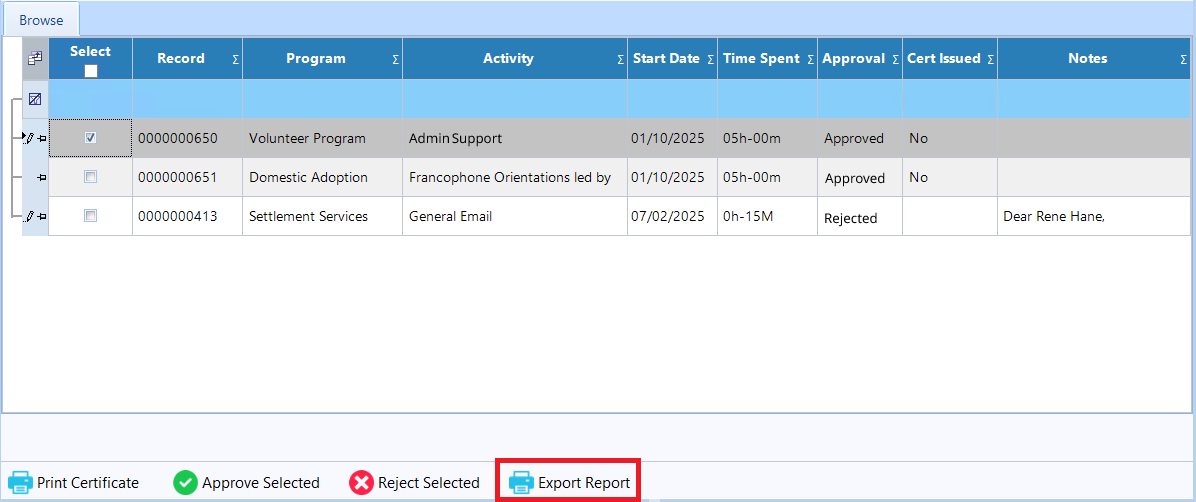Image resolution: width=1196 pixels, height=502 pixels.
Task: Pin the row for record 0000000413
Action: (41, 217)
